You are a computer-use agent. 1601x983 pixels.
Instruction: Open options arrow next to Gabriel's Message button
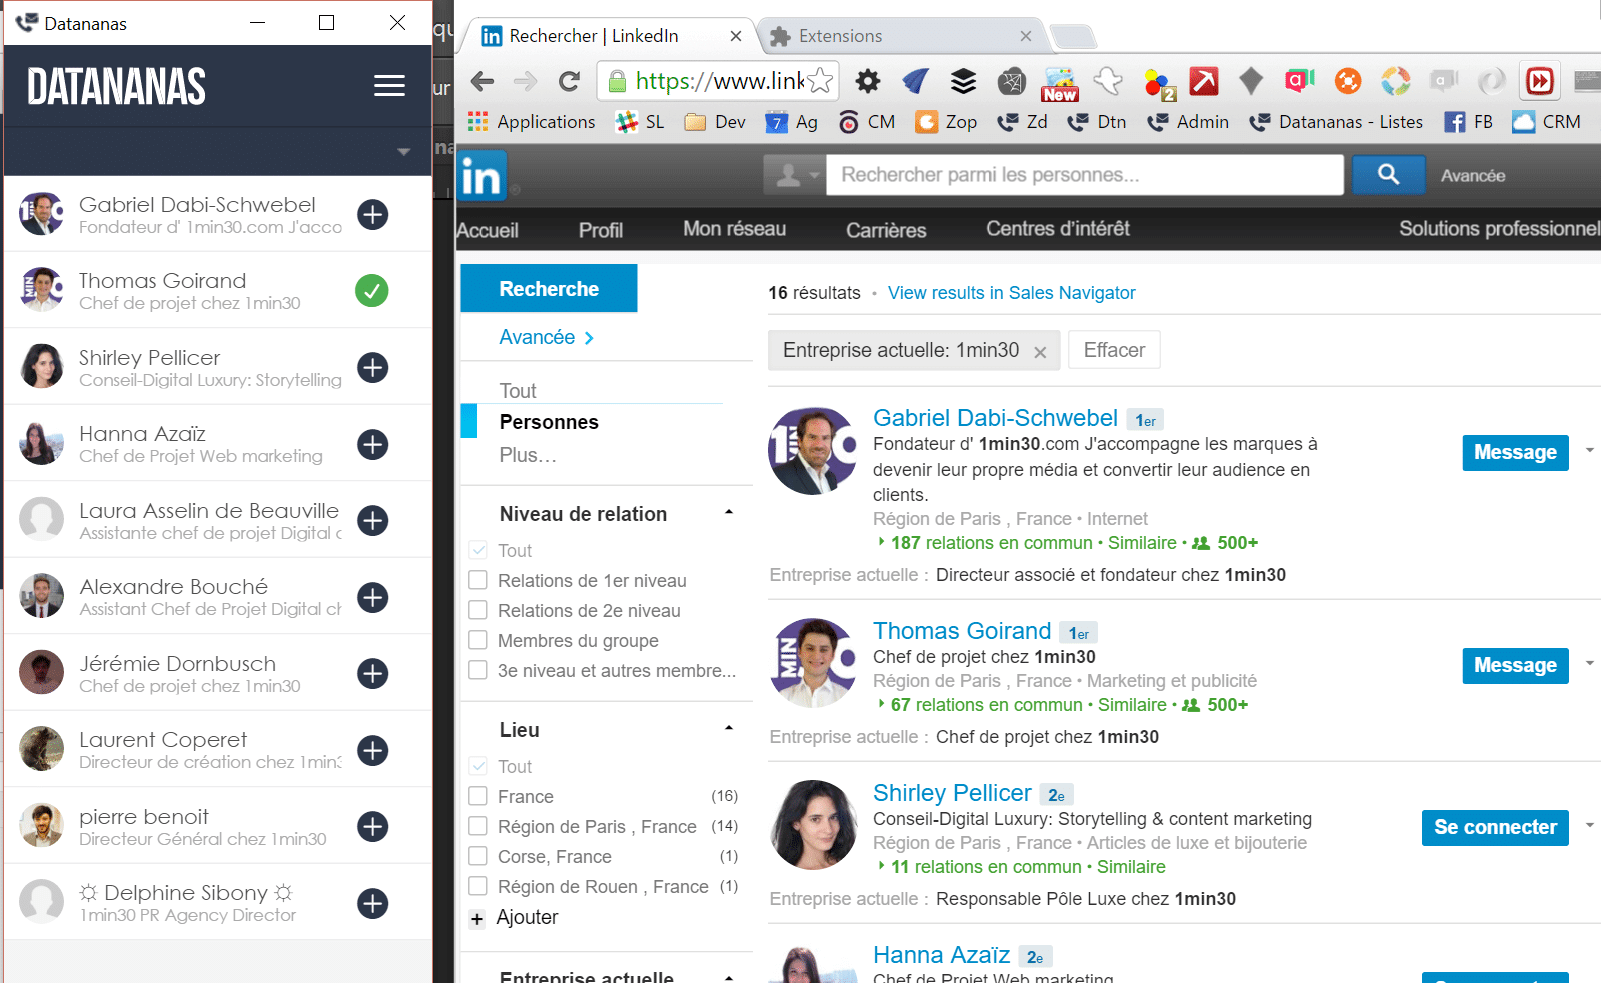click(1589, 450)
